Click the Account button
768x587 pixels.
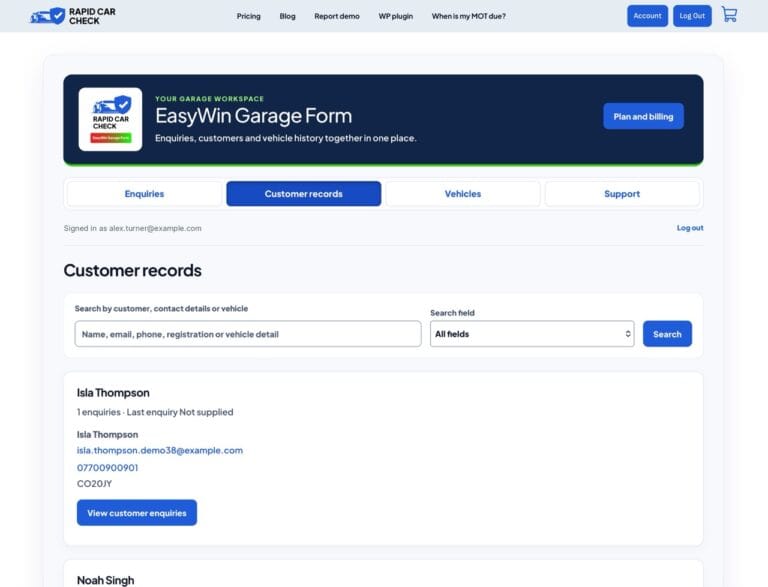648,16
